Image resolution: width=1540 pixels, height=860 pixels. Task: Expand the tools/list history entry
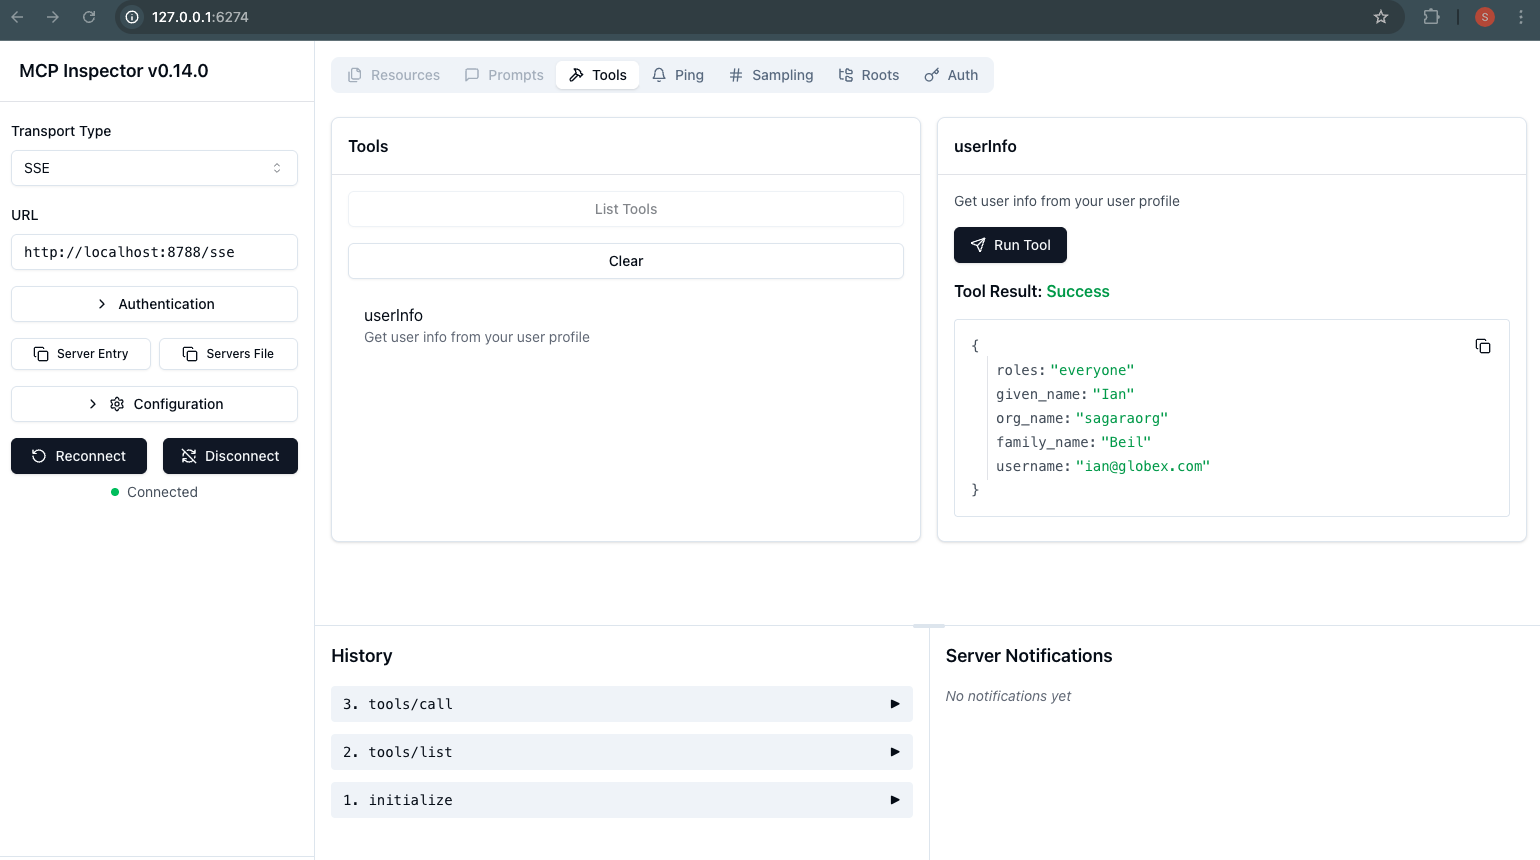[x=622, y=752]
